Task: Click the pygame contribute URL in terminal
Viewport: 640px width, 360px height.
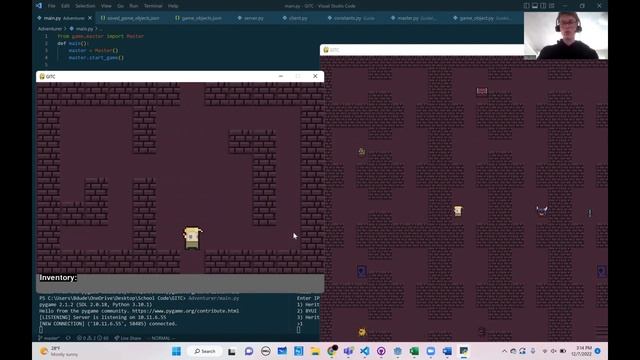Action: tap(186, 311)
